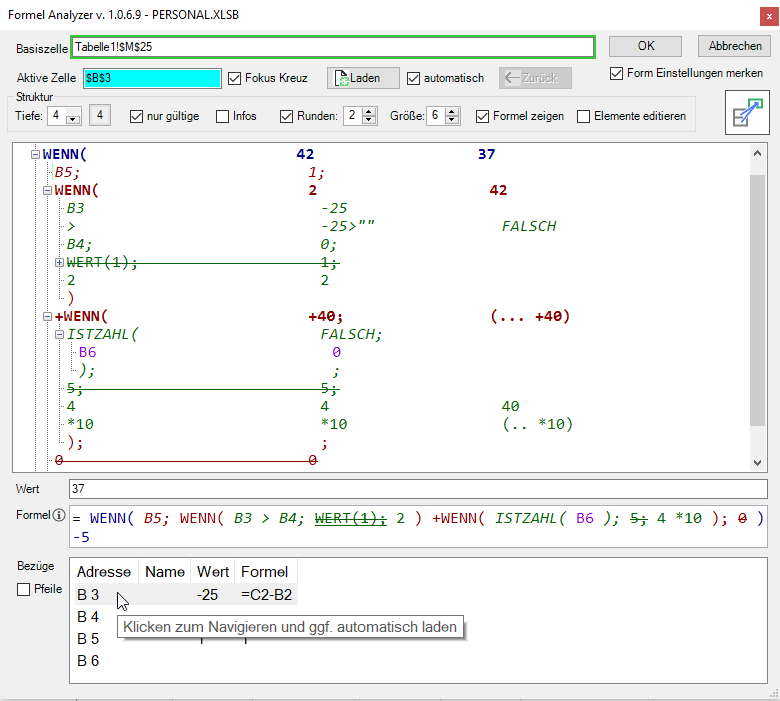Click the Formel info icon
This screenshot has width=780, height=701.
tap(59, 515)
